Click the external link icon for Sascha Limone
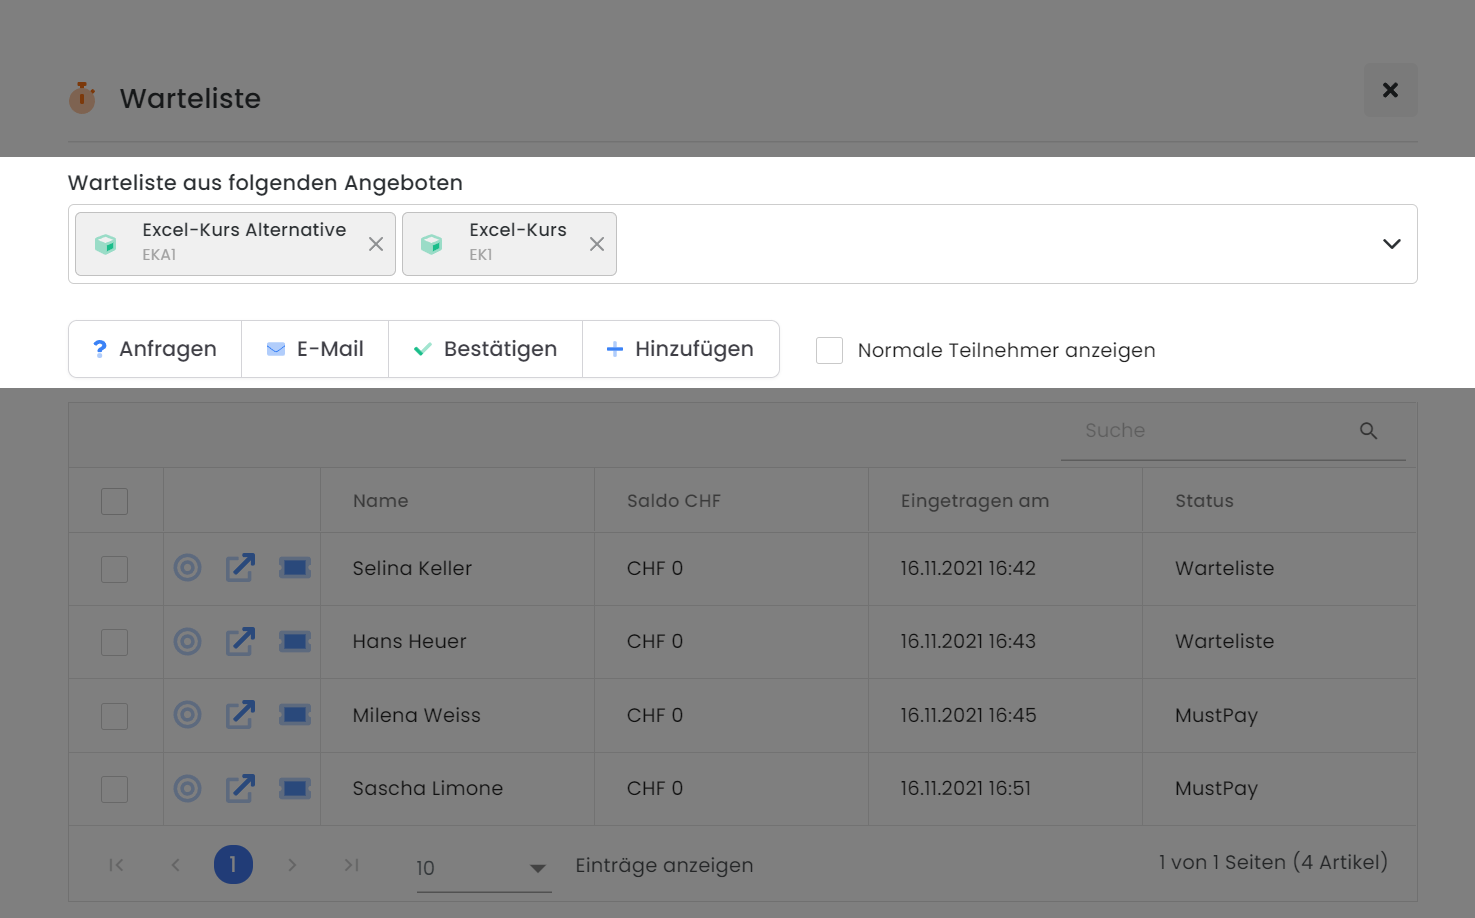The width and height of the screenshot is (1475, 918). [x=240, y=788]
